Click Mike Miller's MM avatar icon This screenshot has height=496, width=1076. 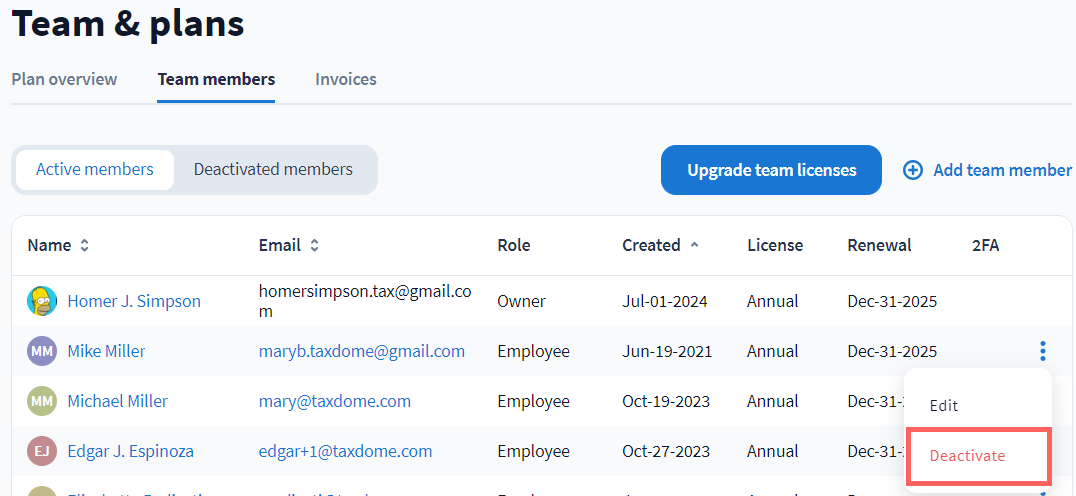coord(42,351)
